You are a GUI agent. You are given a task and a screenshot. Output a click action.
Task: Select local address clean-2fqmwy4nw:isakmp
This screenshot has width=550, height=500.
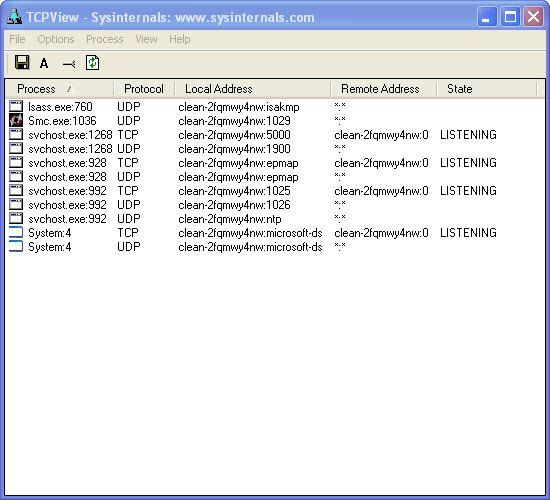[x=239, y=107]
